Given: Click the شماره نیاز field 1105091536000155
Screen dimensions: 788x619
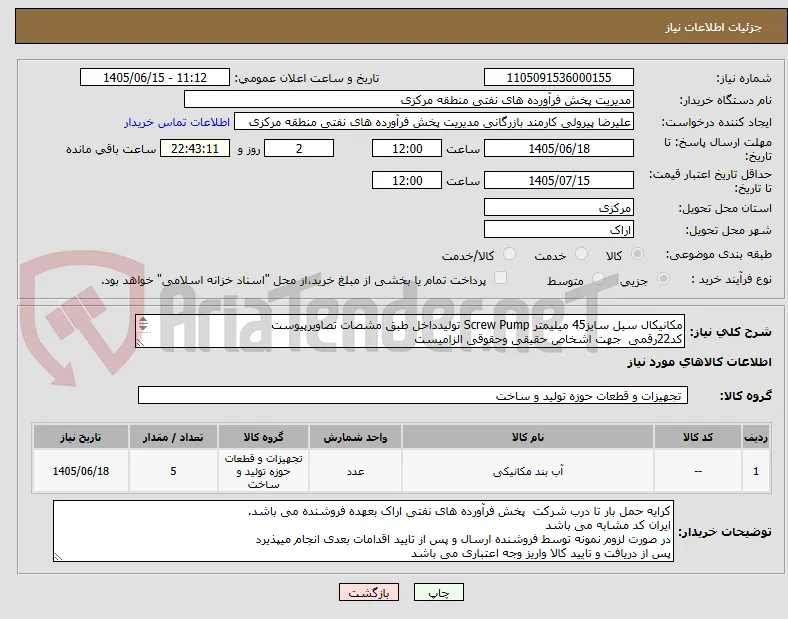Looking at the screenshot, I should click(559, 77).
